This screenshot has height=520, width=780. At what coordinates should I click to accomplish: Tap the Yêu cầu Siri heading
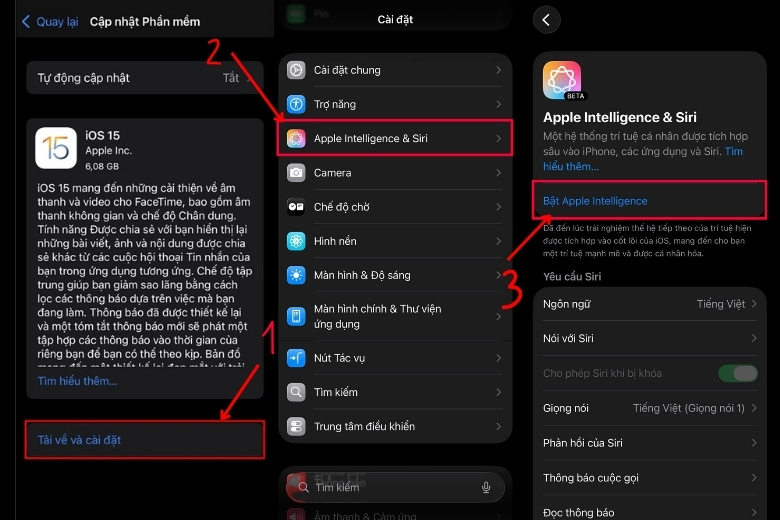[572, 277]
